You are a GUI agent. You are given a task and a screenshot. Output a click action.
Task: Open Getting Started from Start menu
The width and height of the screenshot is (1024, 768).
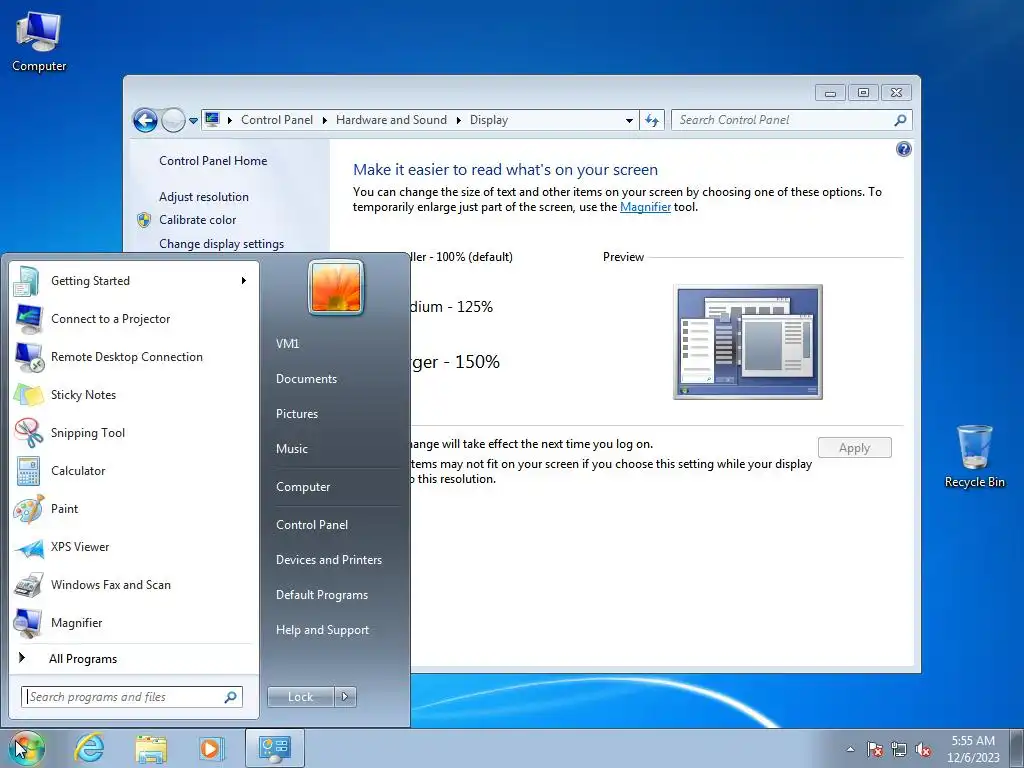(x=134, y=281)
